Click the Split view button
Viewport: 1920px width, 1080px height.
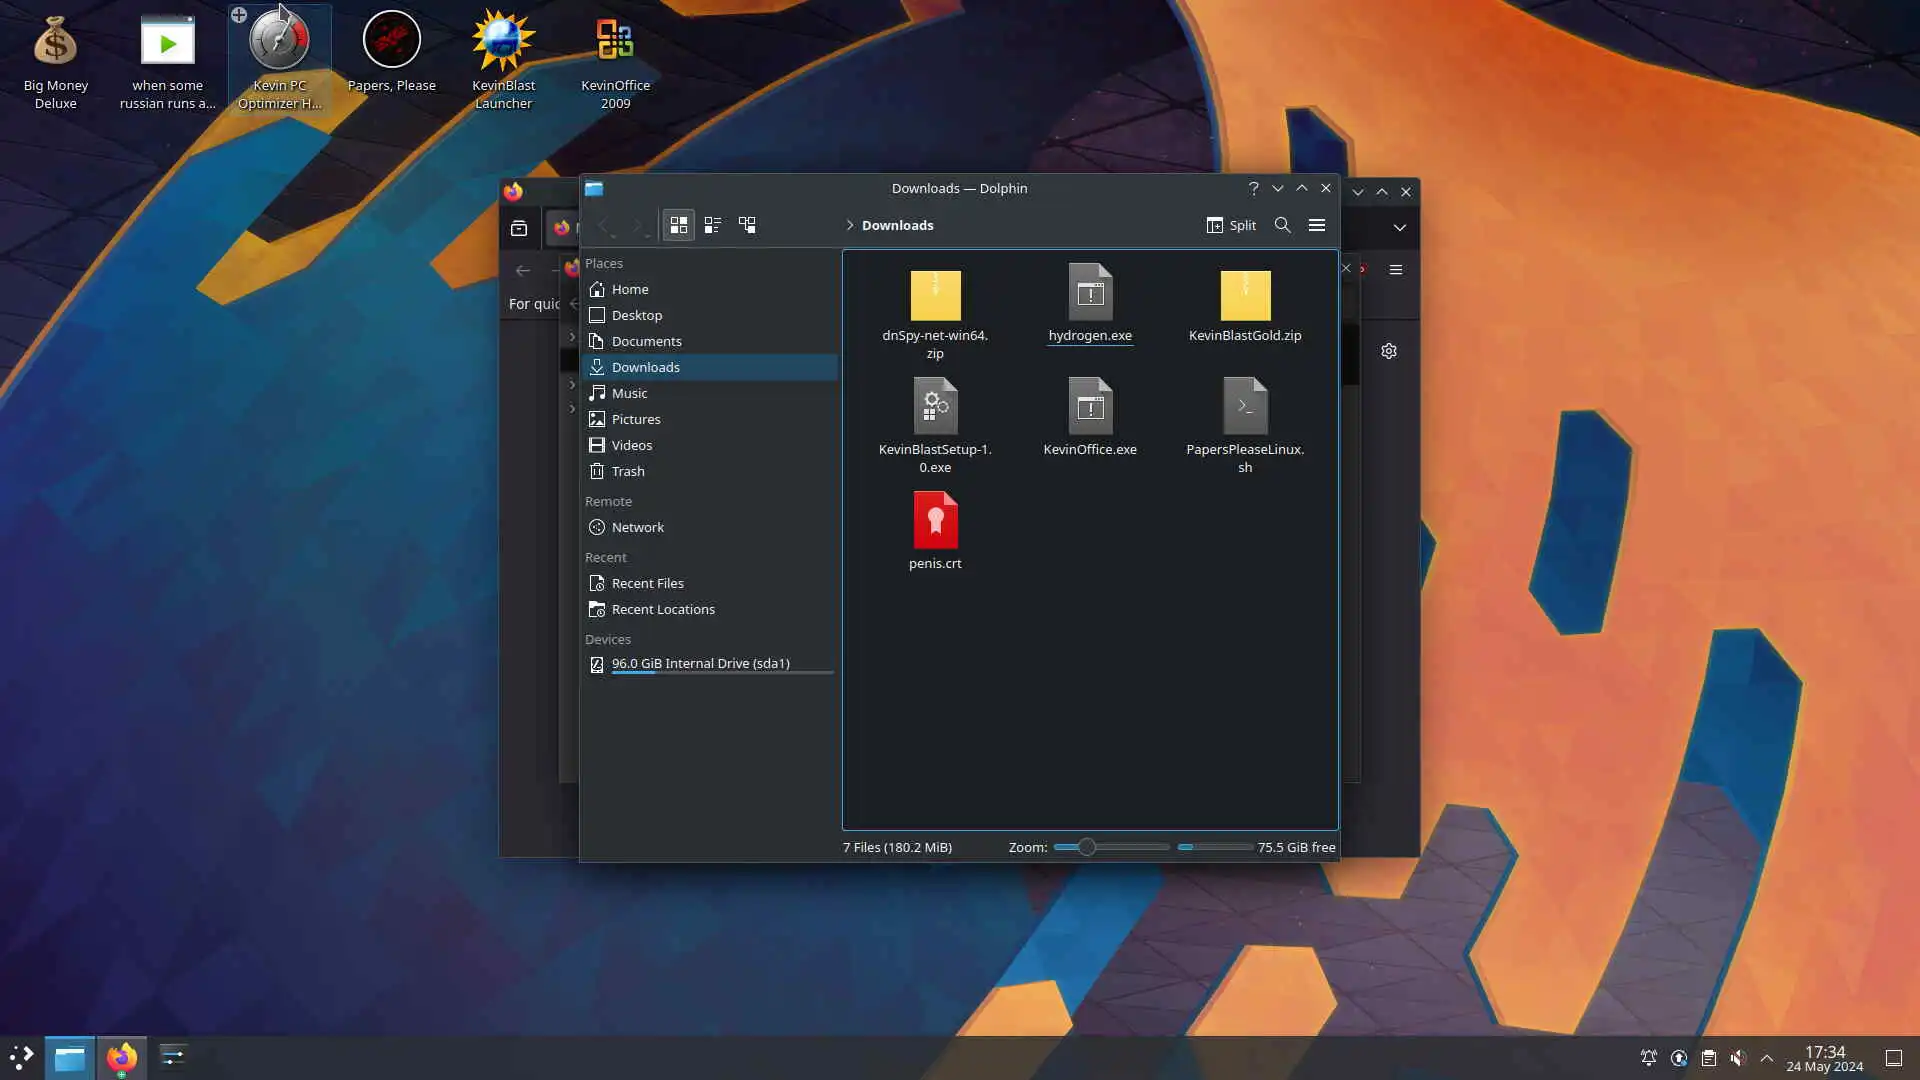tap(1231, 225)
